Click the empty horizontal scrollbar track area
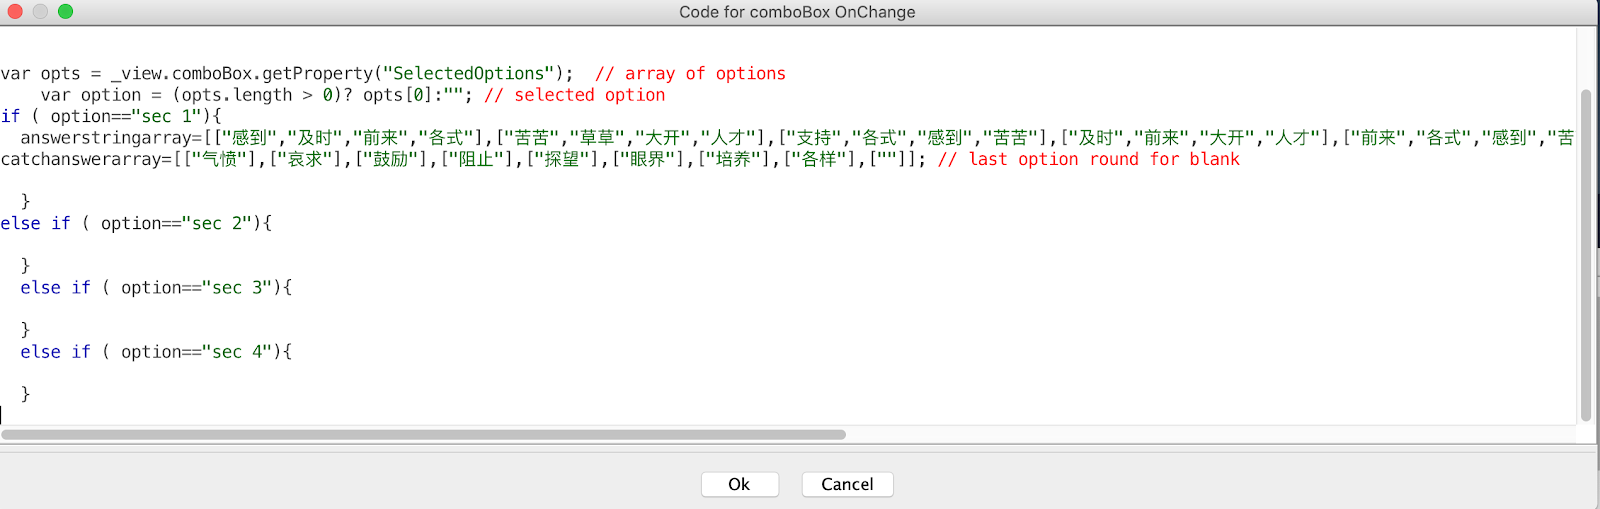Viewport: 1600px width, 509px height. point(1200,435)
